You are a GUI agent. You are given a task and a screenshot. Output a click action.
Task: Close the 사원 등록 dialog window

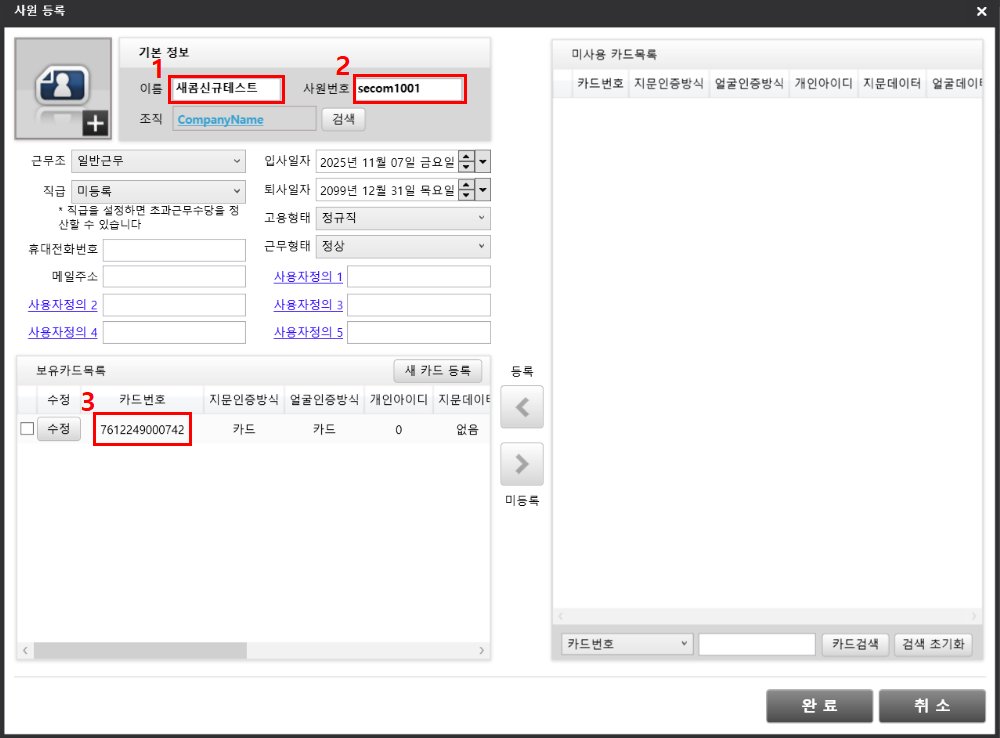pyautogui.click(x=981, y=12)
